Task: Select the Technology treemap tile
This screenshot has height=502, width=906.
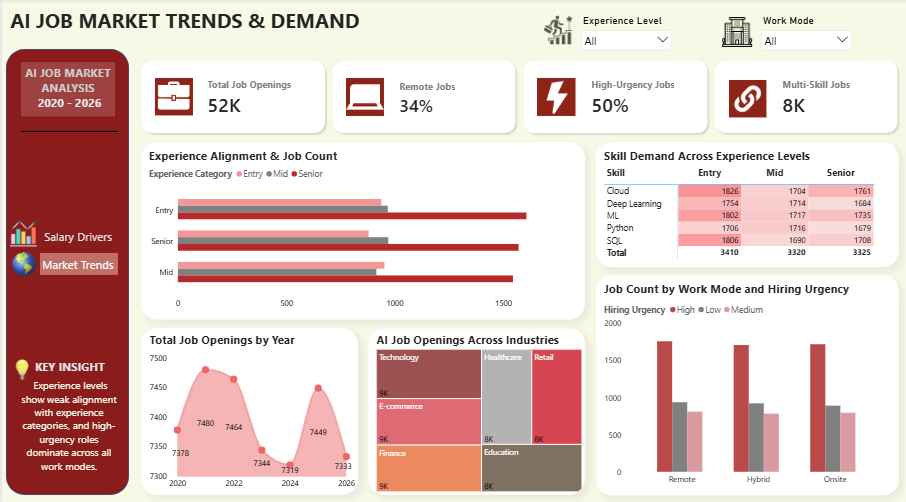Action: tap(429, 374)
